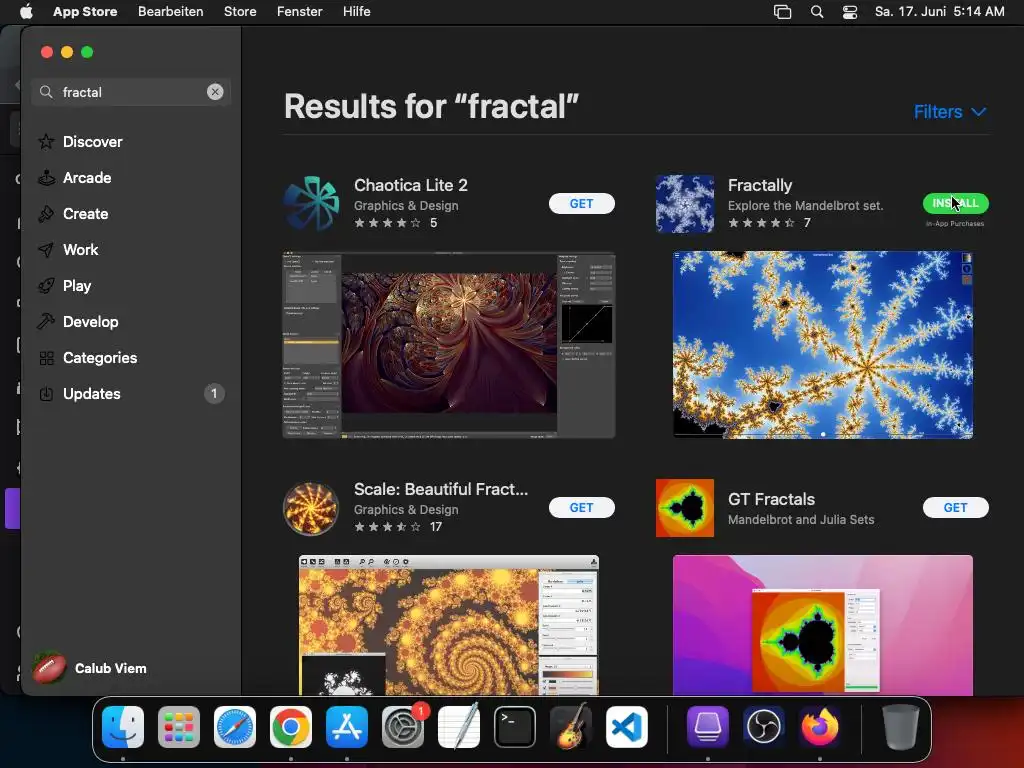Launch Safari from the Dock
The image size is (1024, 768).
tap(235, 727)
